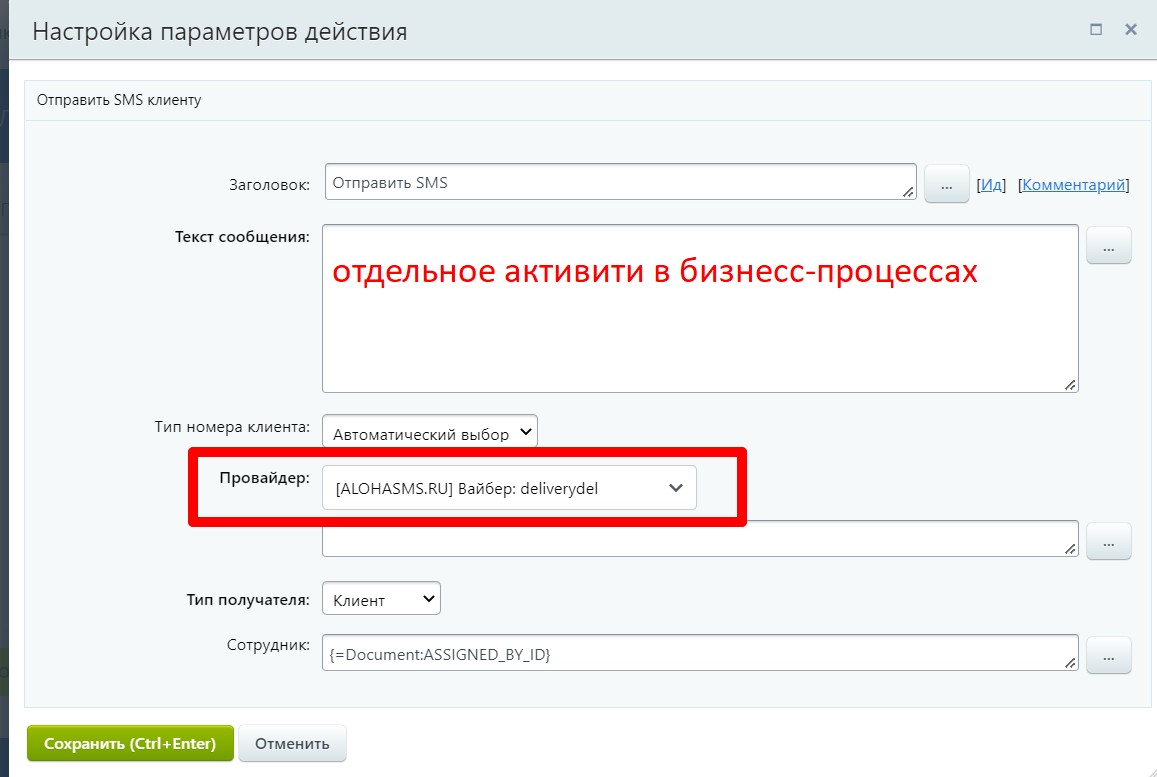Click resize grip of Заголовок field
The width and height of the screenshot is (1157, 777).
(x=908, y=191)
